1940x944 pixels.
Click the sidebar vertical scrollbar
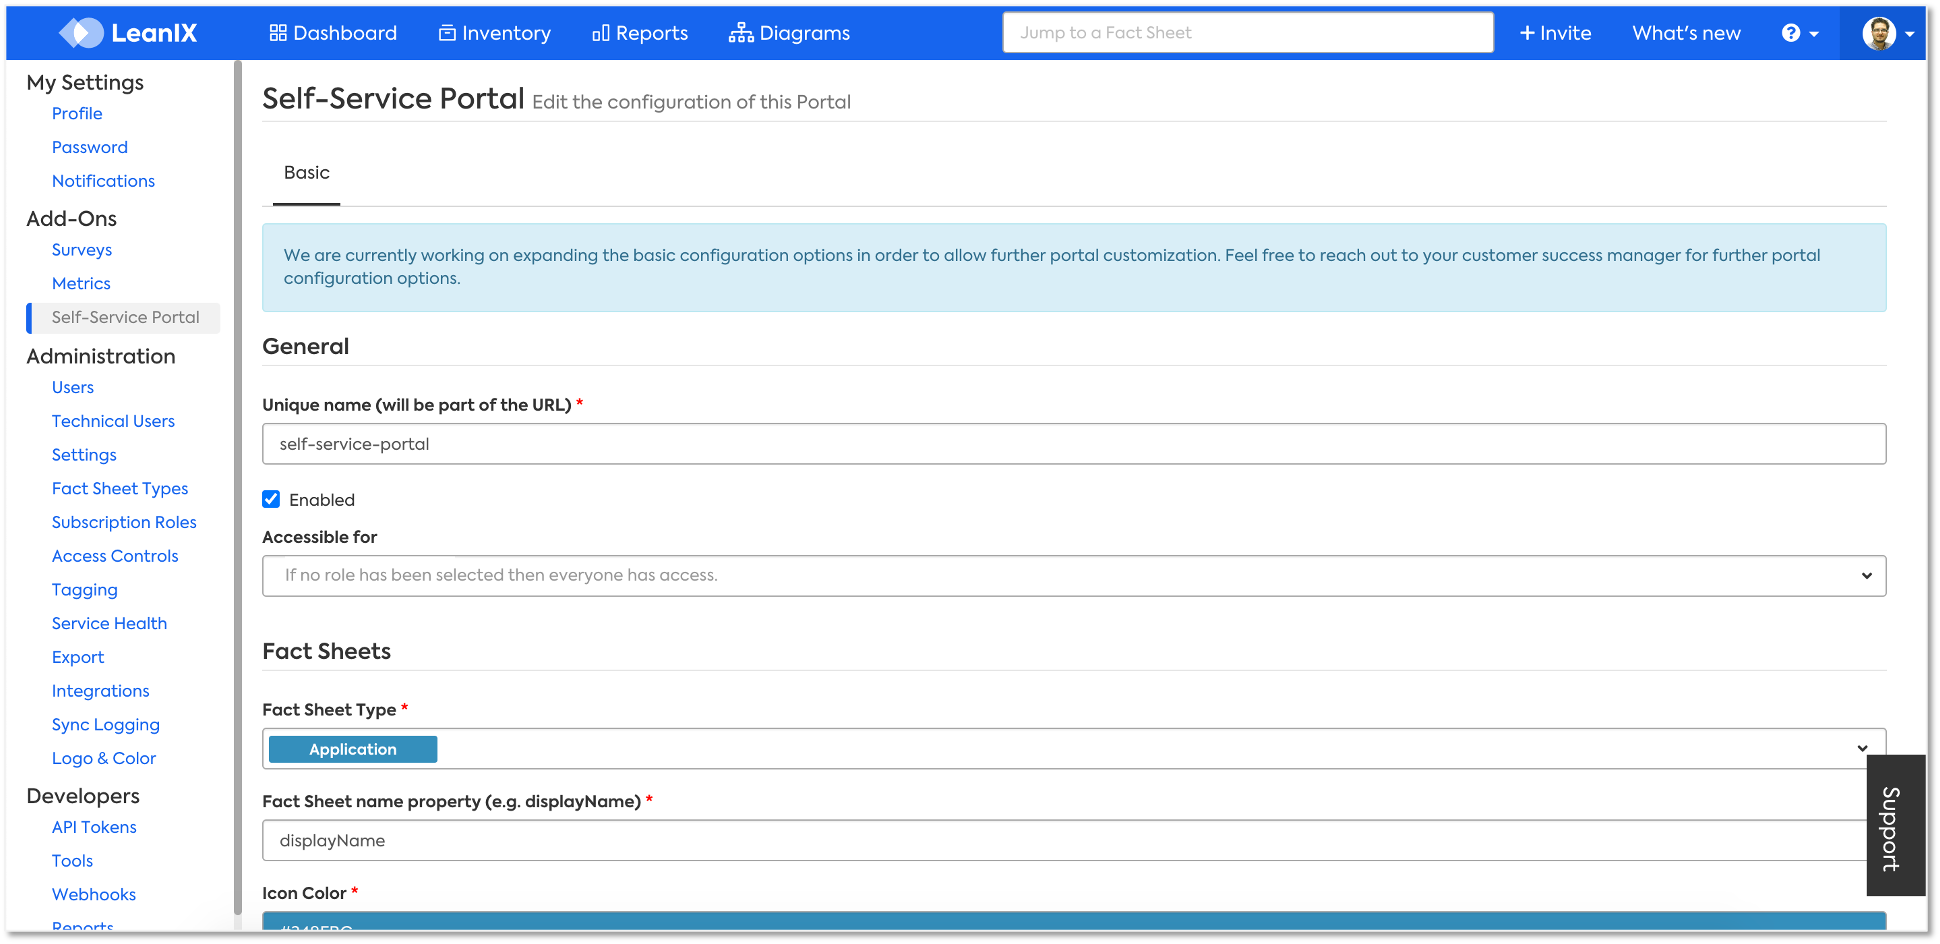tap(238, 488)
